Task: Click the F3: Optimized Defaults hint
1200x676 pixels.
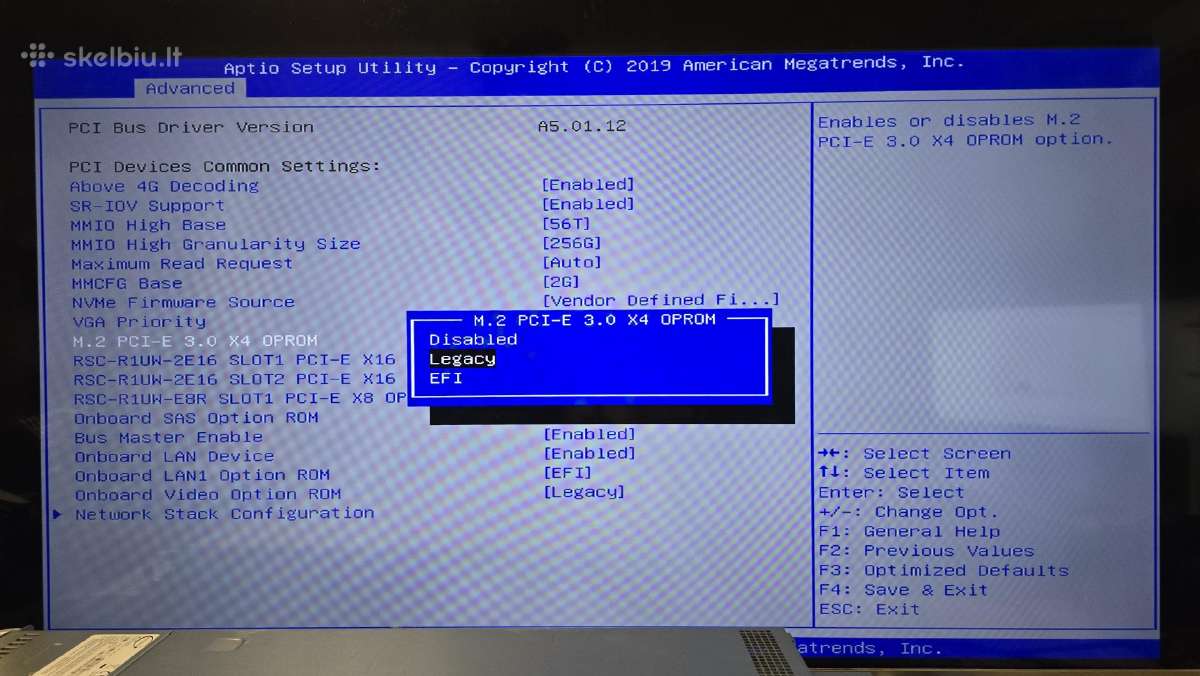Action: pyautogui.click(x=943, y=570)
